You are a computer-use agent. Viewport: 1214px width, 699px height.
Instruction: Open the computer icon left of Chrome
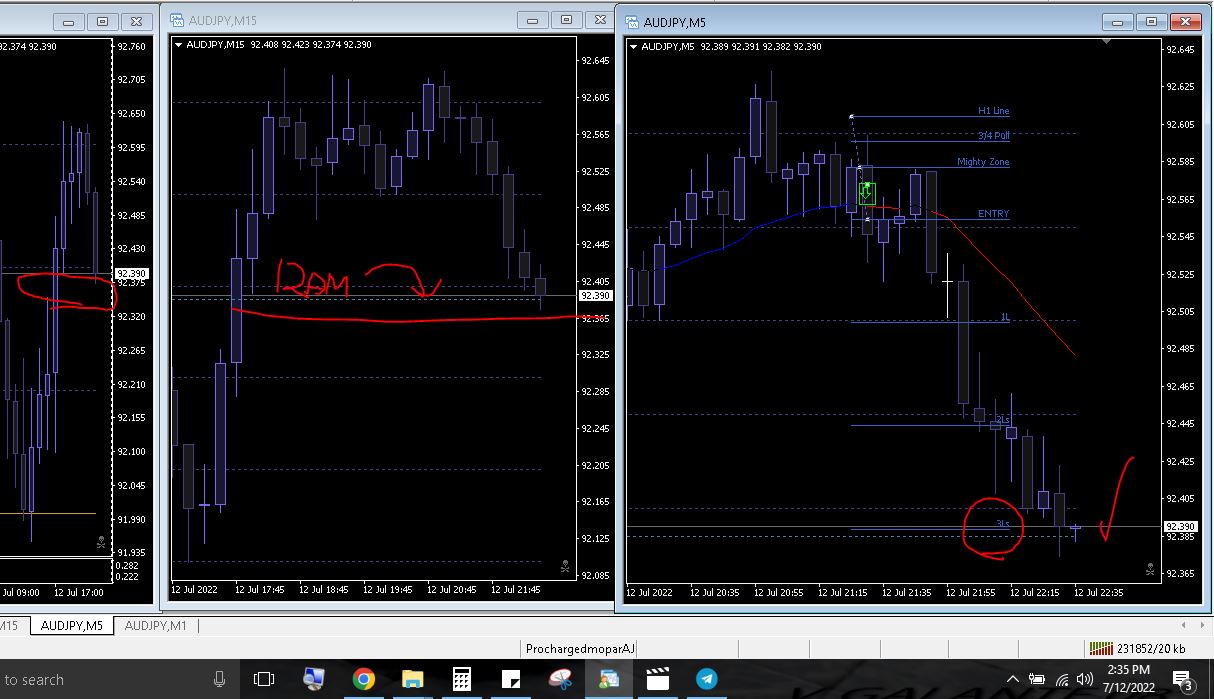(x=313, y=679)
